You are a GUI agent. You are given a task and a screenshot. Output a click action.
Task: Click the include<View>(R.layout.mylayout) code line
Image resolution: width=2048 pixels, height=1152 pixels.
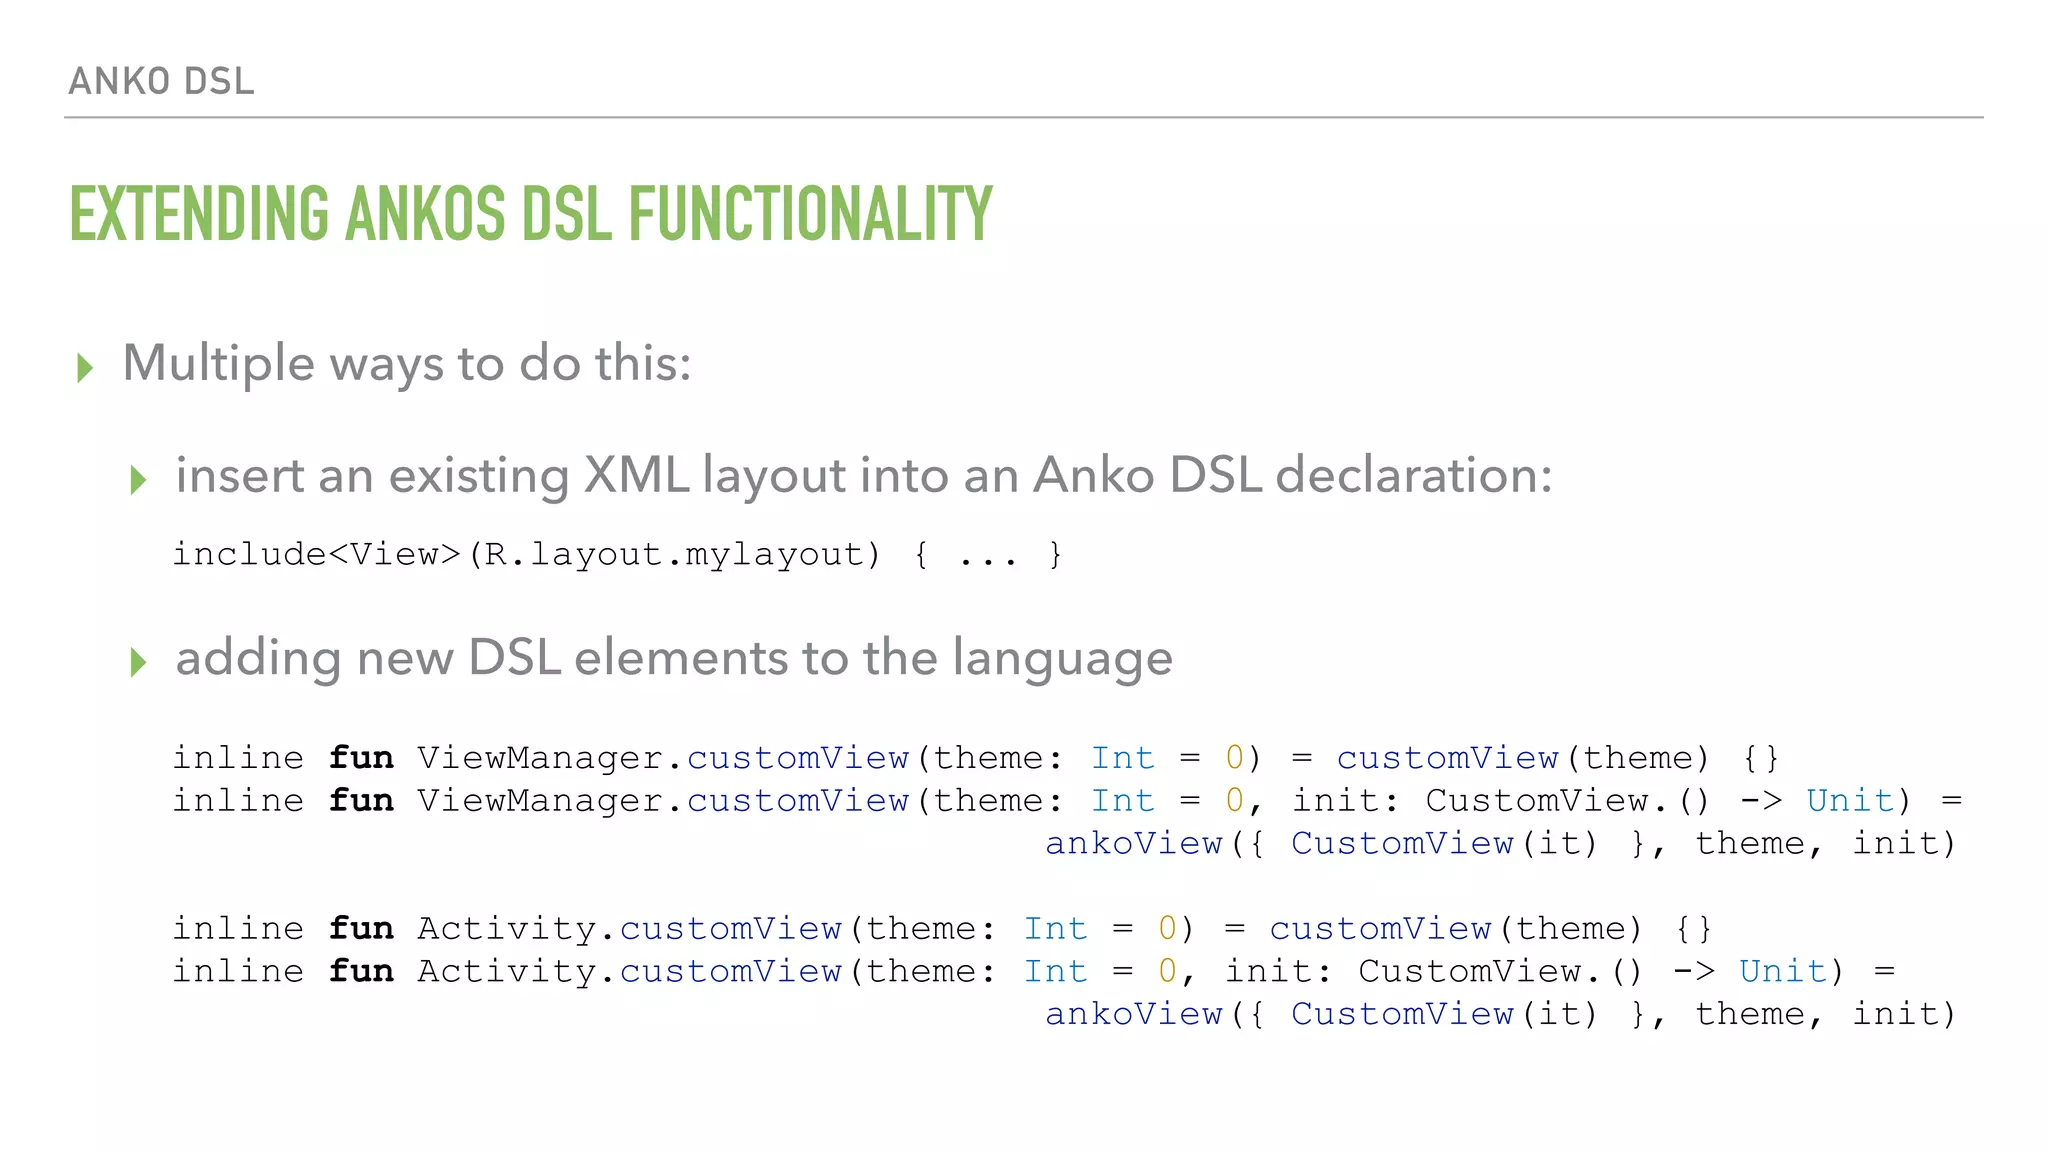click(x=617, y=554)
